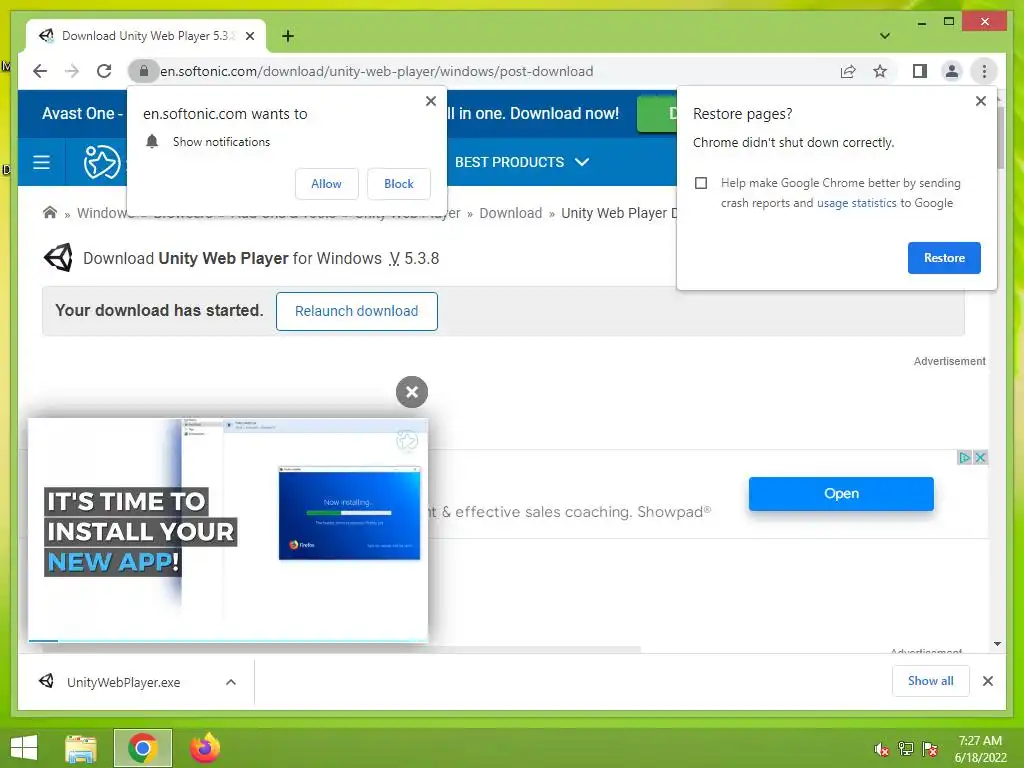Close the Download Unity Web Player tab
Screen dimensions: 1024x768
pos(249,36)
